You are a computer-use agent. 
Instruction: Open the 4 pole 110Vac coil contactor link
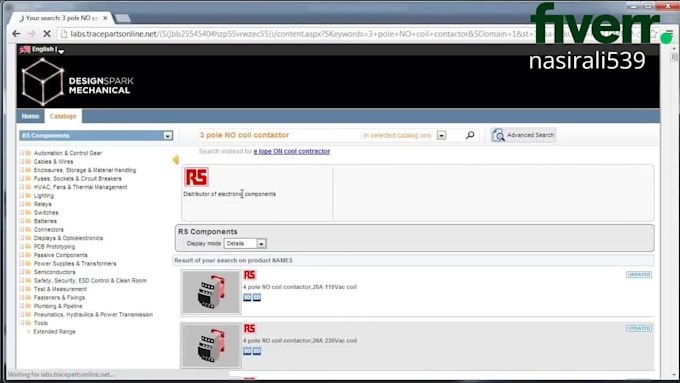(300, 287)
